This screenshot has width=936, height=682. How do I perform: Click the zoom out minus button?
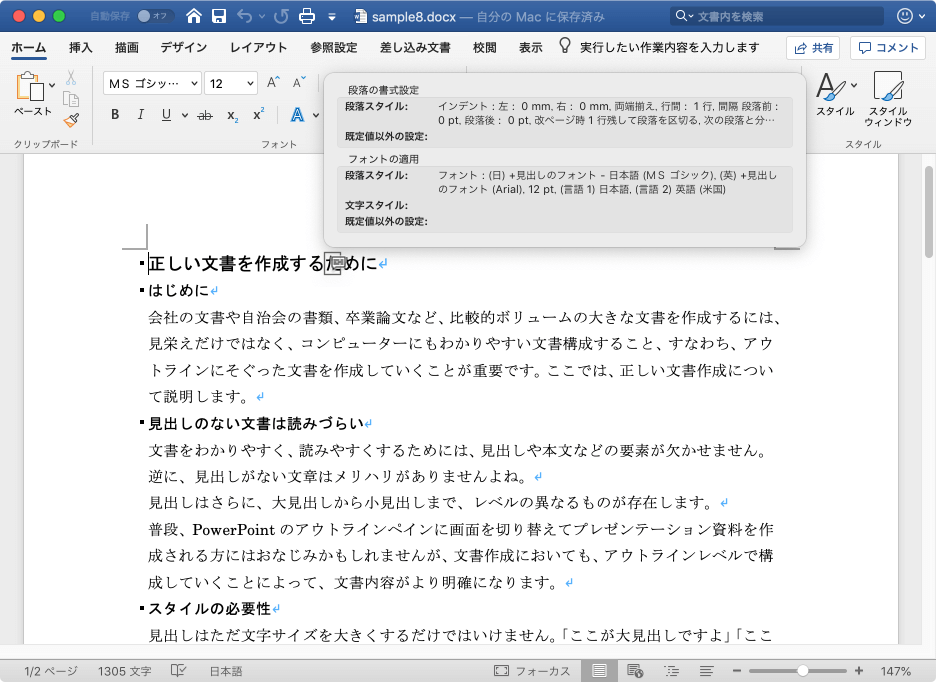point(737,671)
